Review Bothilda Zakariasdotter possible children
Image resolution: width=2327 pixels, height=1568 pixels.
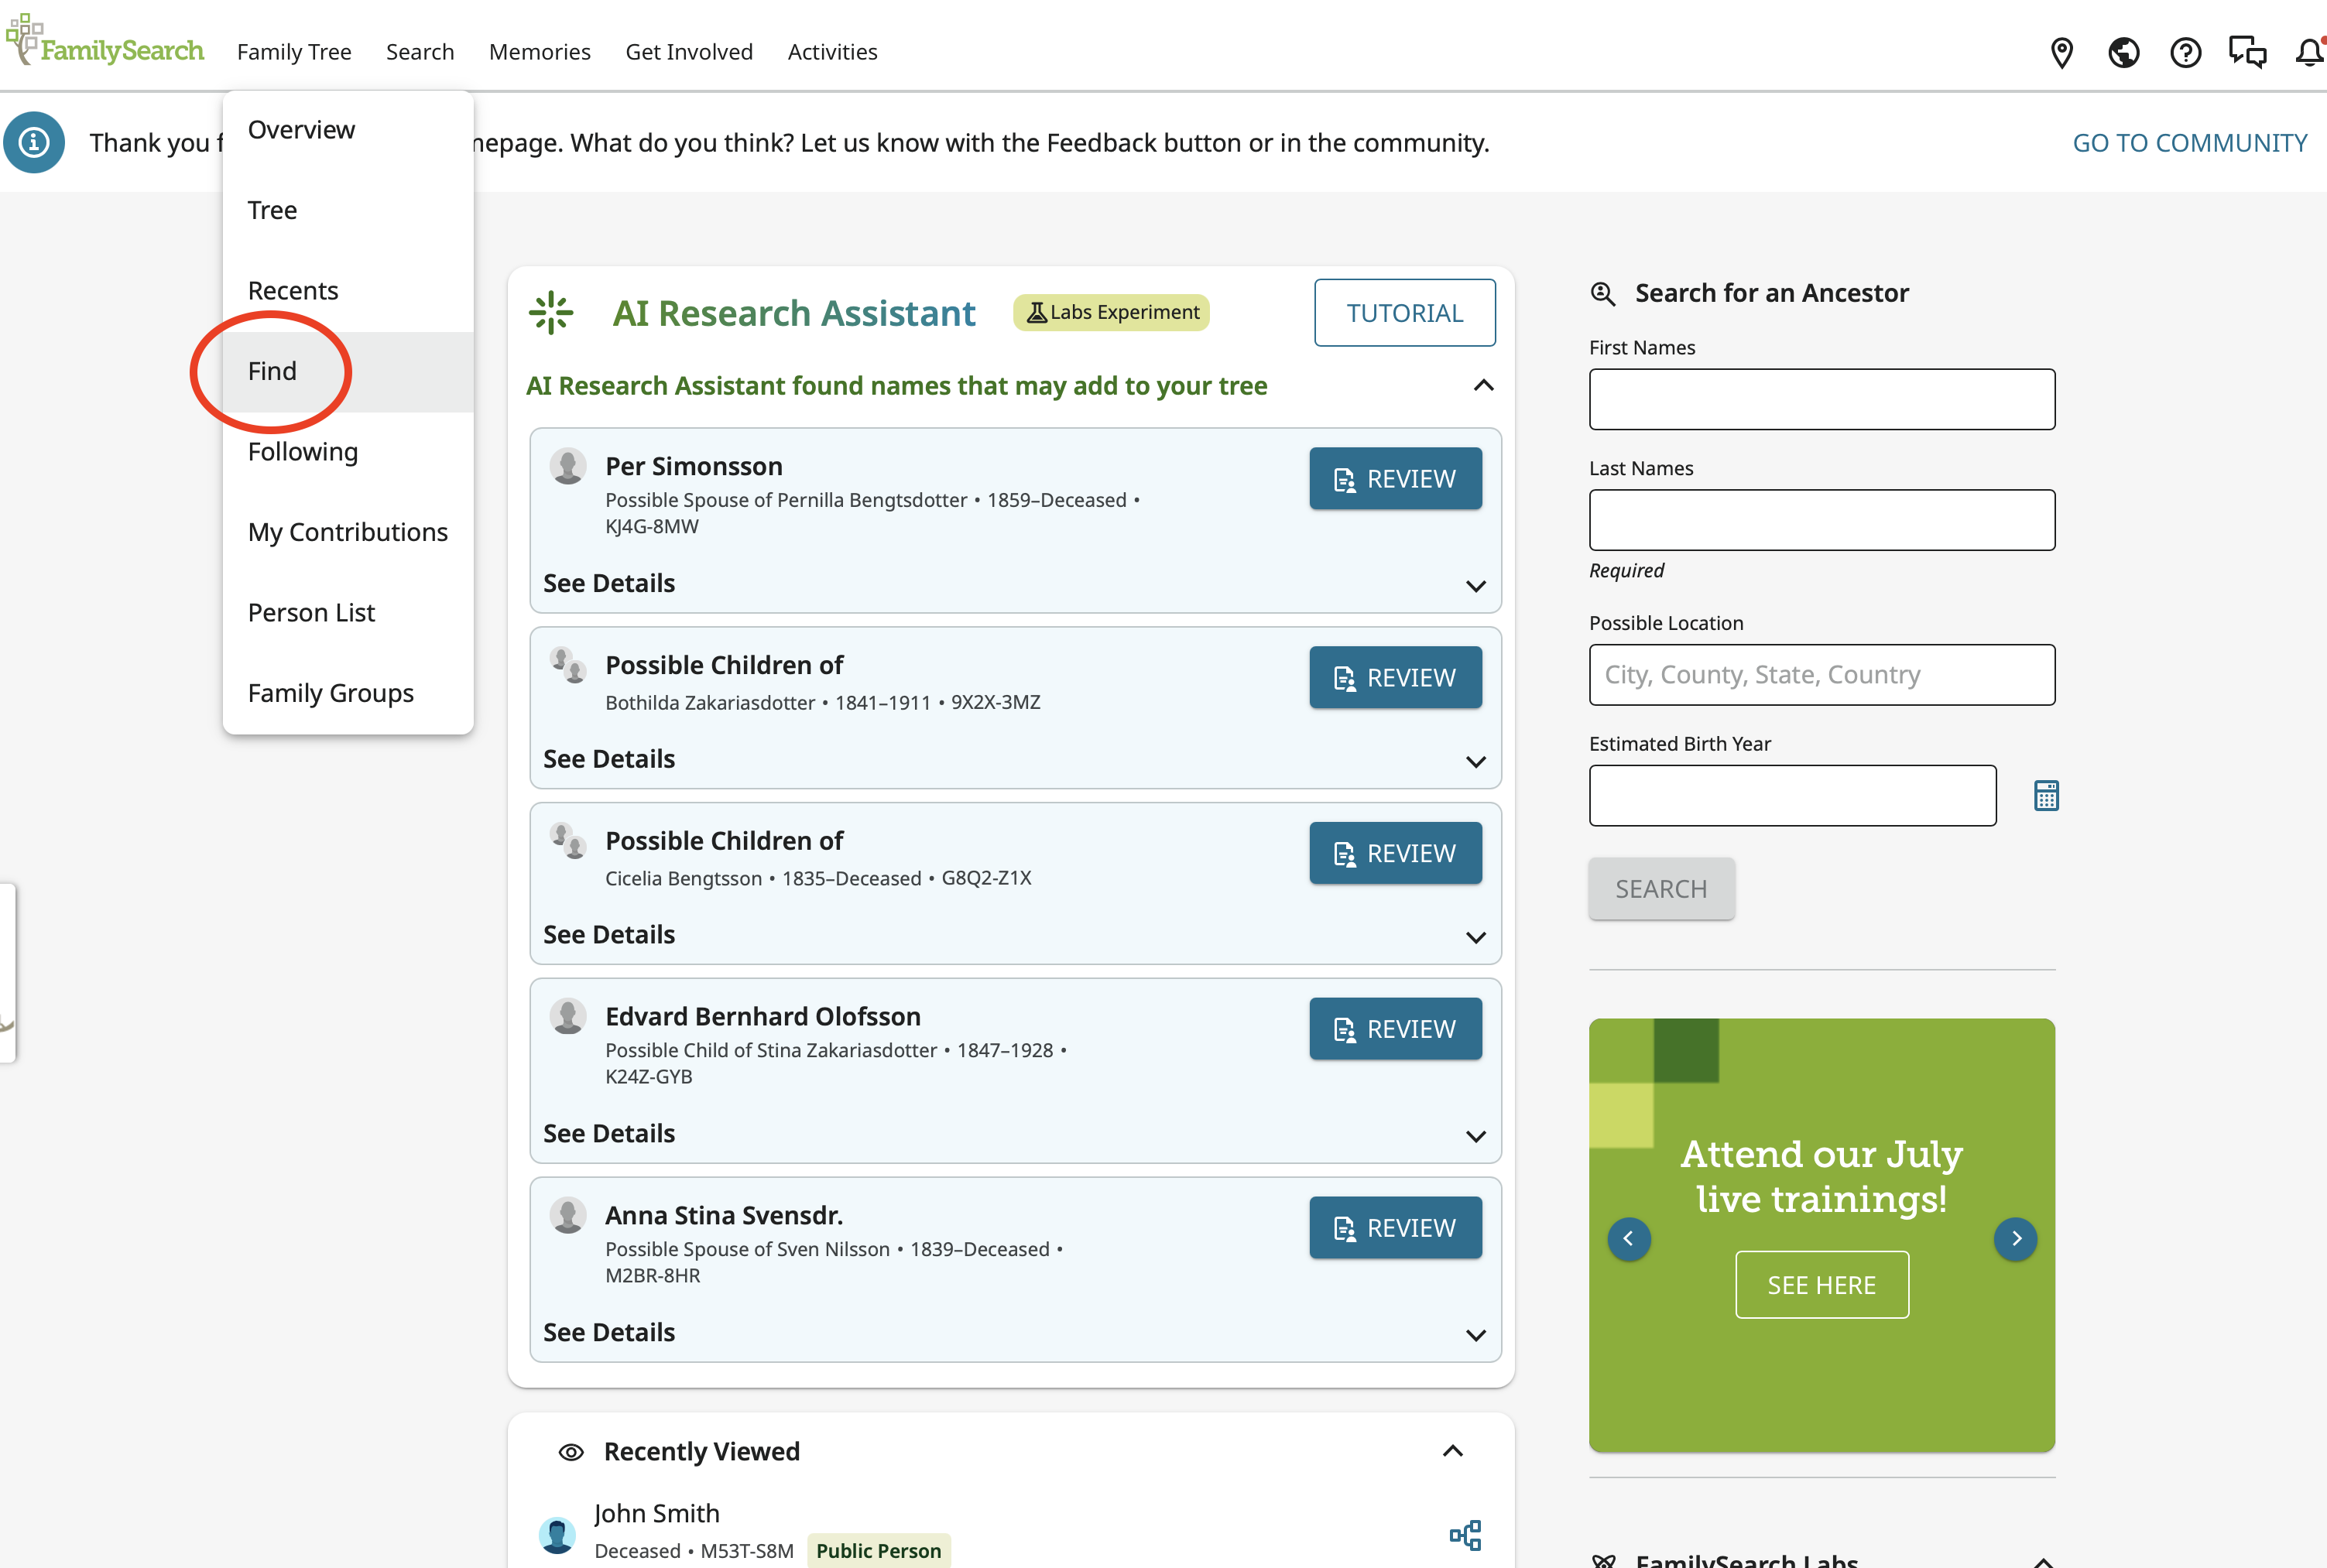point(1395,678)
